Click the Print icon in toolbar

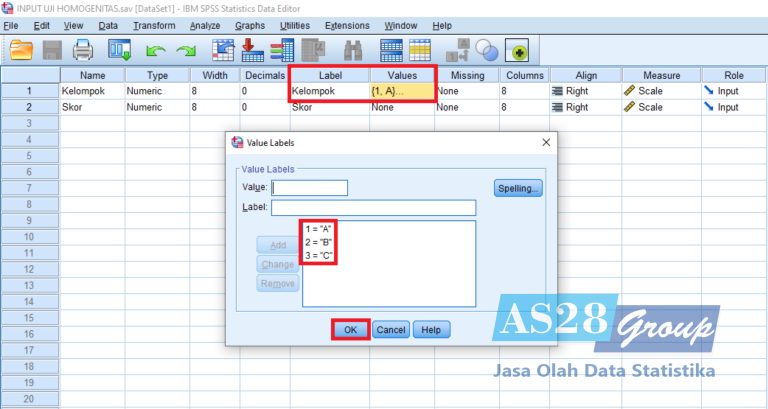click(82, 49)
